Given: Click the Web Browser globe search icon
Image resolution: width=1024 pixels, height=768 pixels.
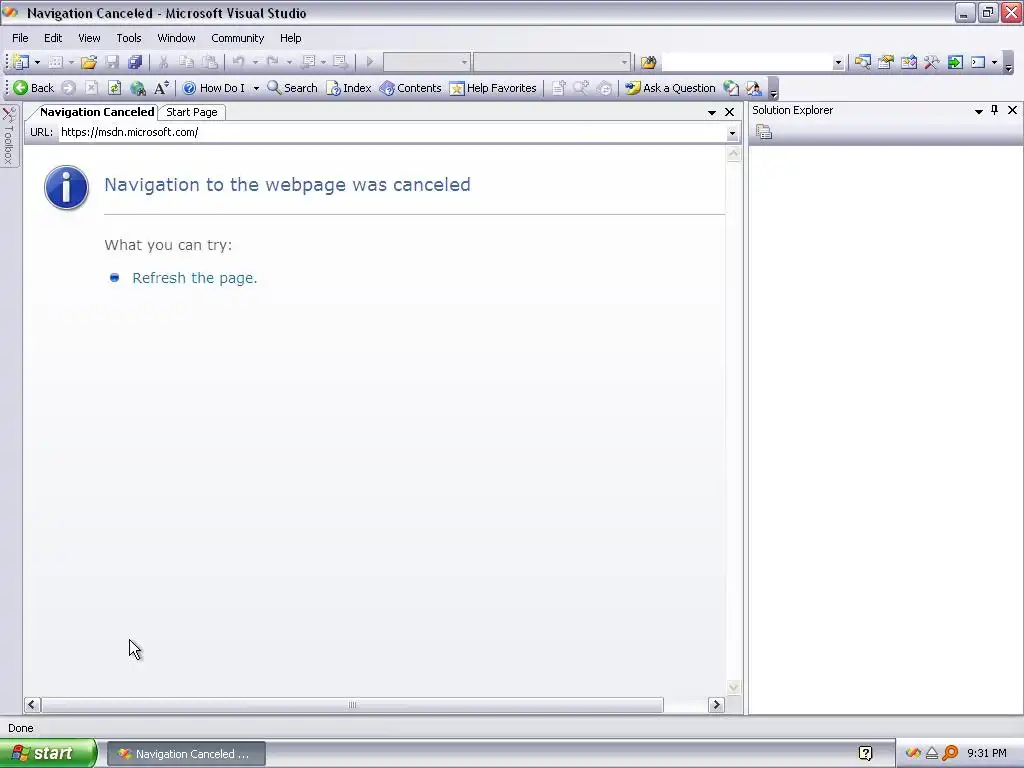Looking at the screenshot, I should click(138, 88).
